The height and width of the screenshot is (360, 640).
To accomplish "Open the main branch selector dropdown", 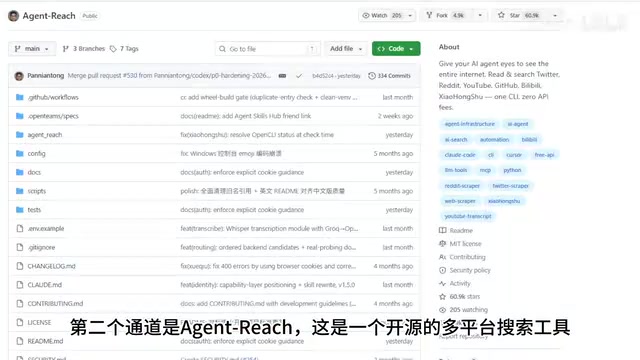I will click(32, 49).
